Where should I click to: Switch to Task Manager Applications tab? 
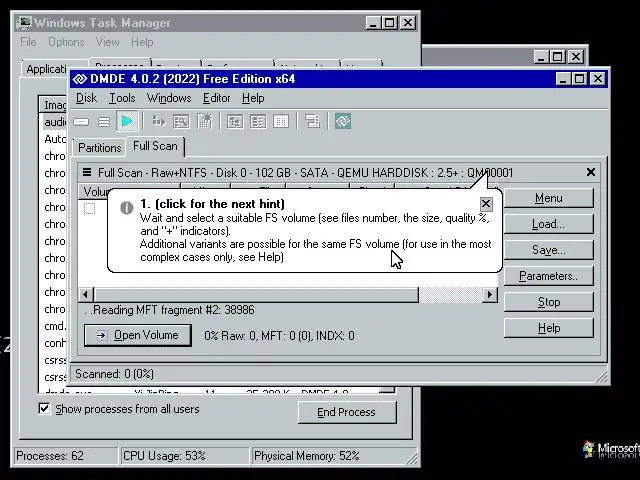tap(46, 69)
